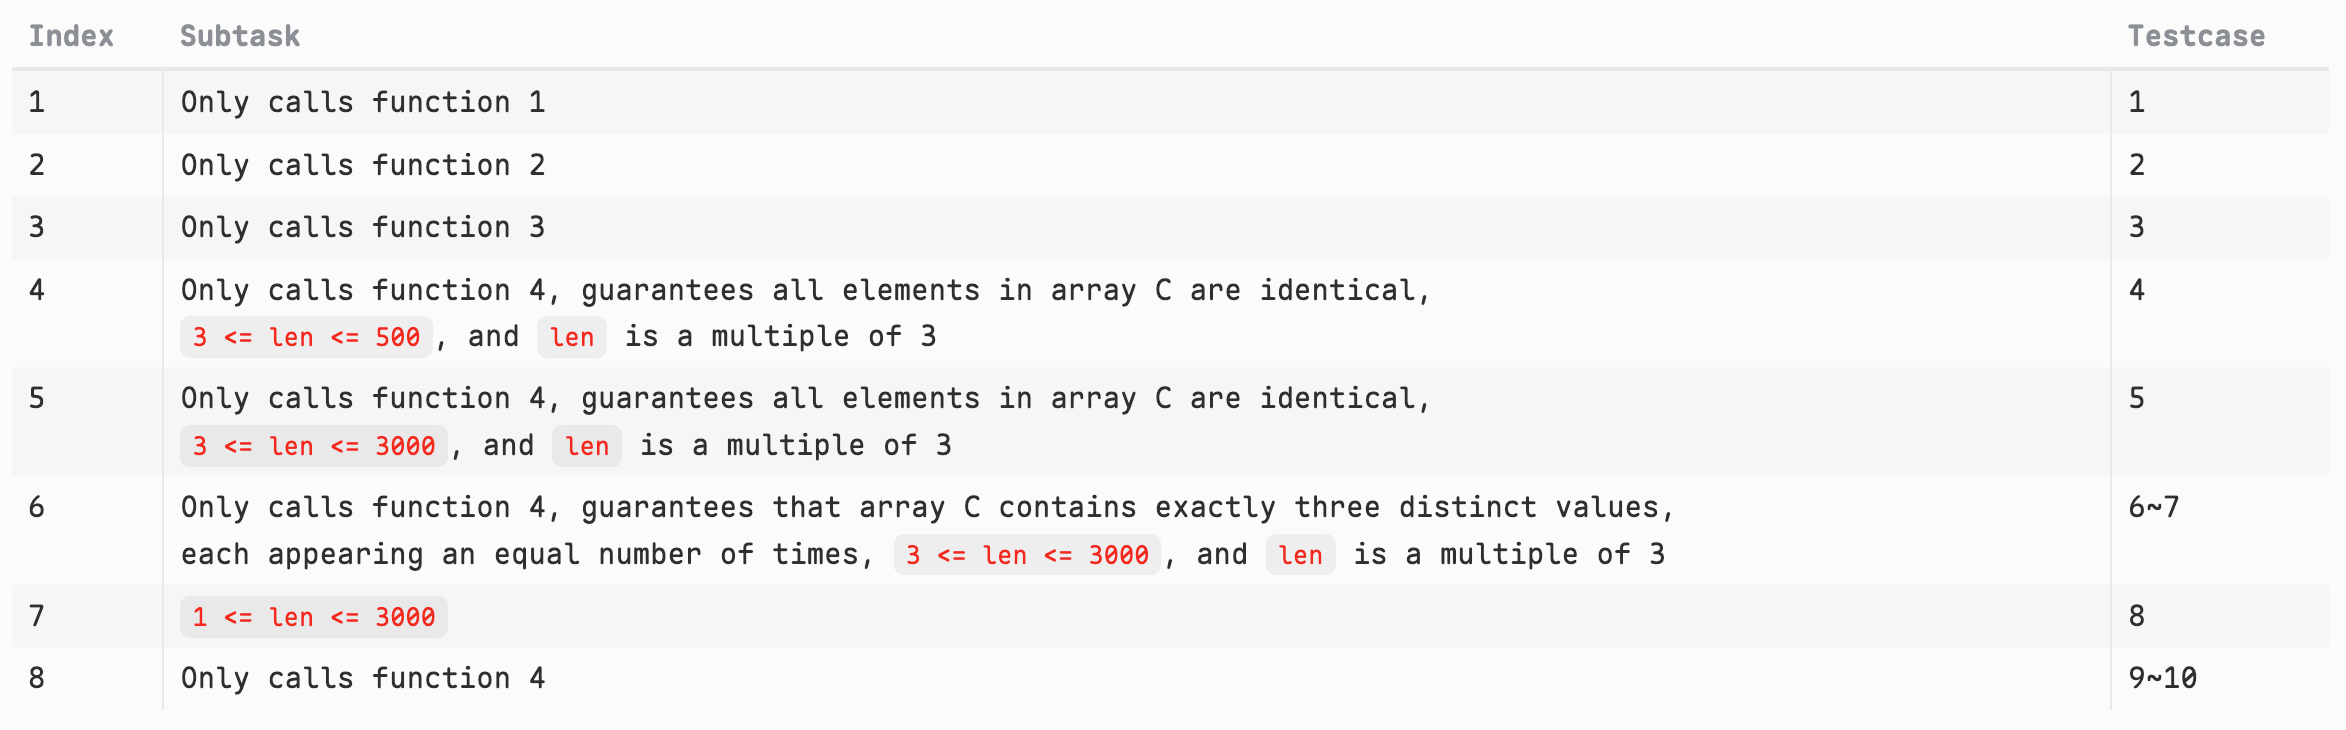Click the 'len' code tag in subtask 4
2346x730 pixels.
[572, 337]
